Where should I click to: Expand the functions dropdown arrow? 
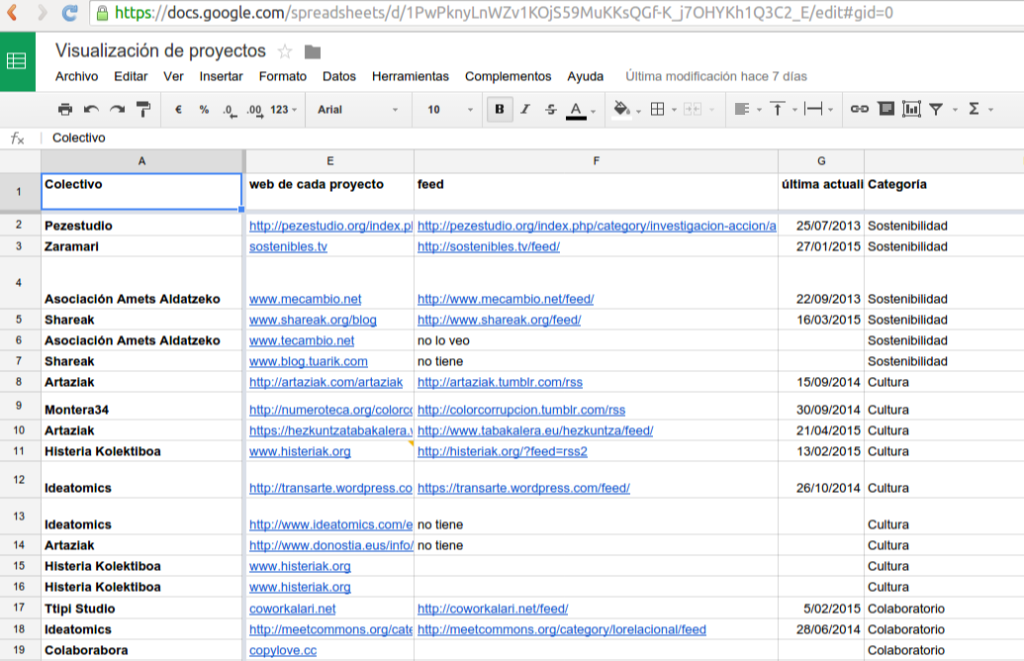(991, 110)
